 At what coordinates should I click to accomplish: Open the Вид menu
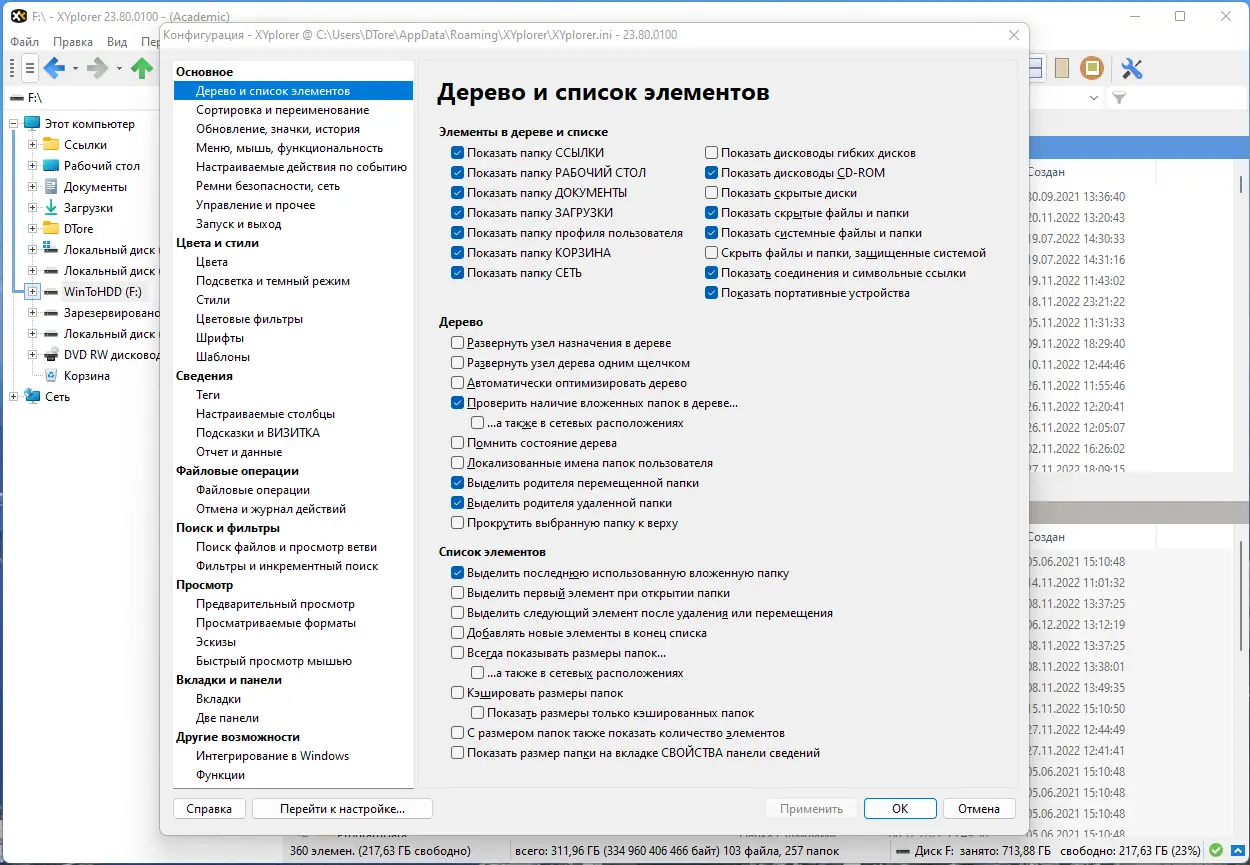(117, 42)
